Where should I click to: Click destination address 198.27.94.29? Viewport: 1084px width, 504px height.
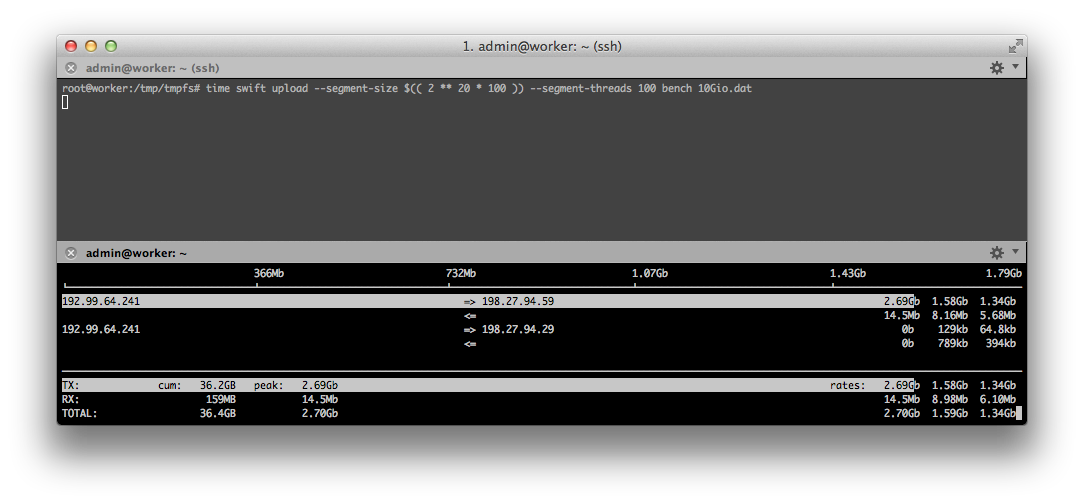tap(518, 329)
